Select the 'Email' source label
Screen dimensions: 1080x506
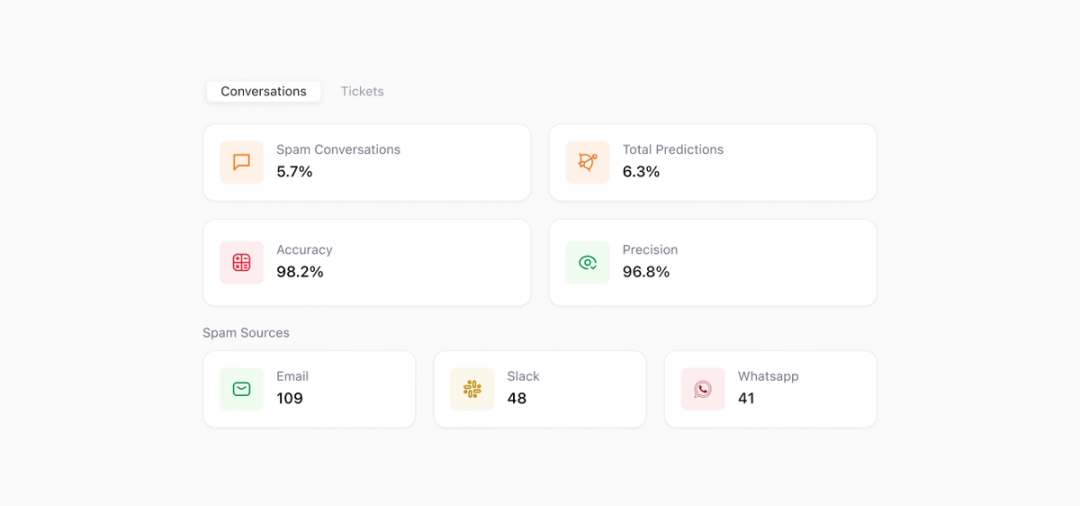pos(293,377)
